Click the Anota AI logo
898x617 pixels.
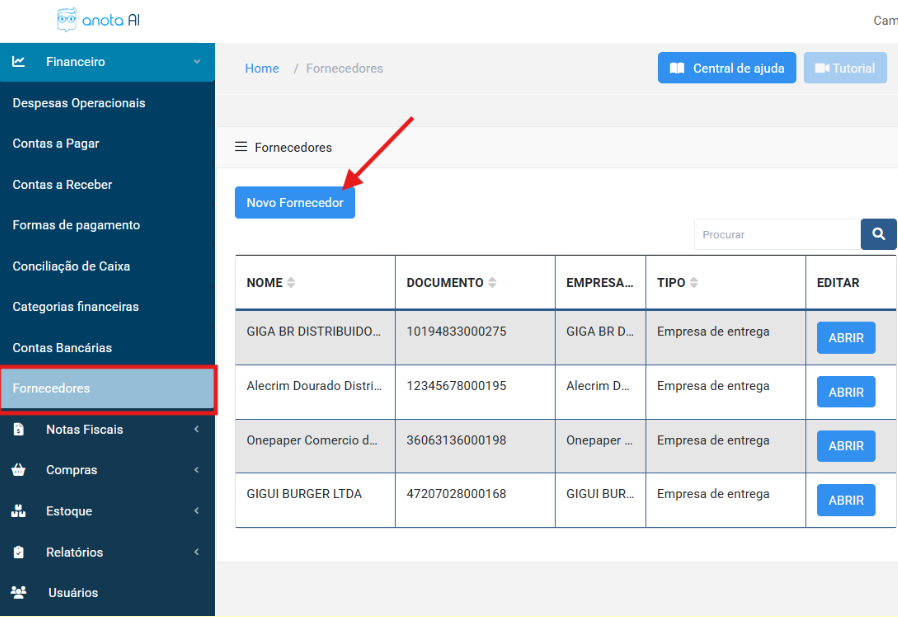(98, 20)
